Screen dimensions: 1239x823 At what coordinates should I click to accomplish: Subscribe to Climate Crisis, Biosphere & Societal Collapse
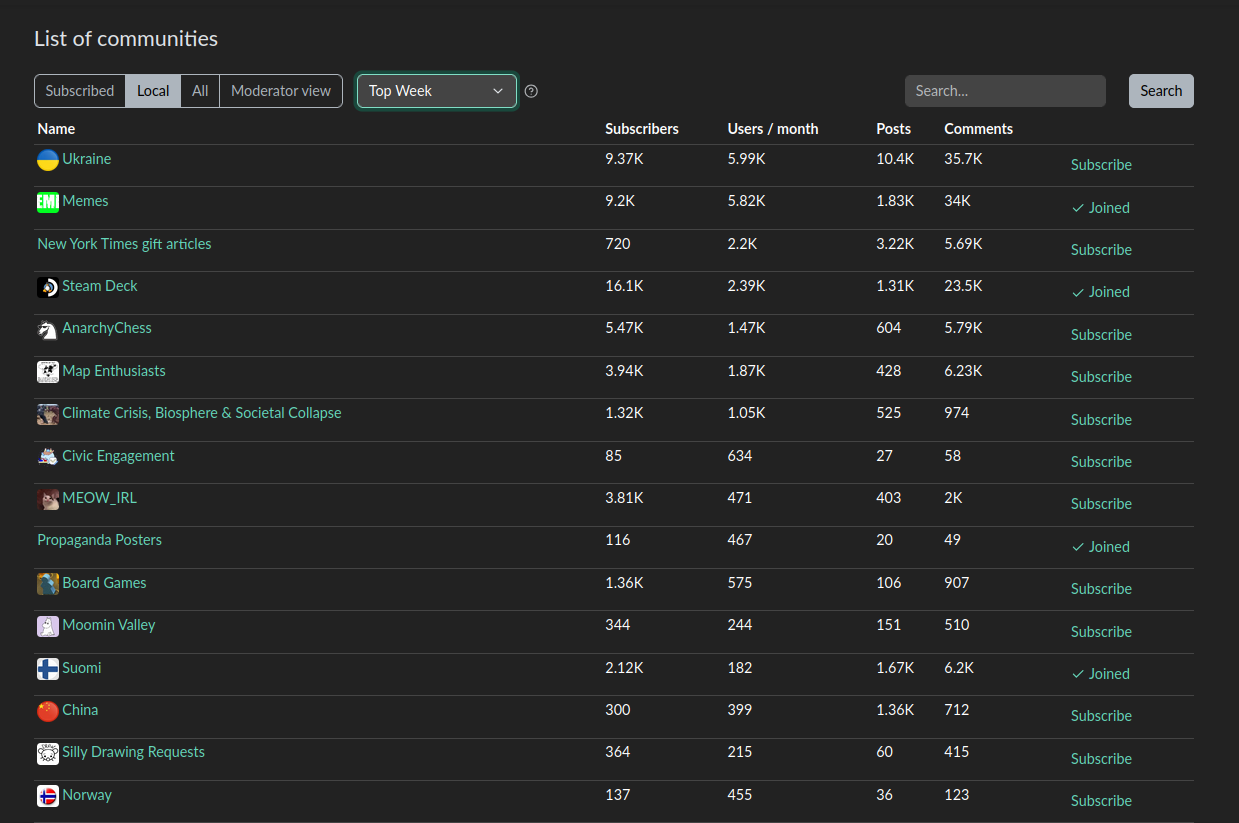(1101, 420)
